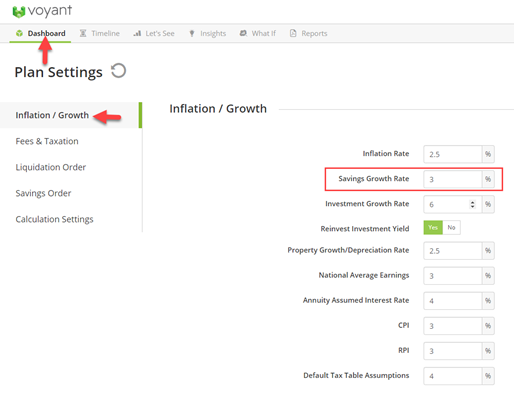Viewport: 514px width, 394px height.
Task: Click the Let's See chart icon
Action: tap(137, 33)
